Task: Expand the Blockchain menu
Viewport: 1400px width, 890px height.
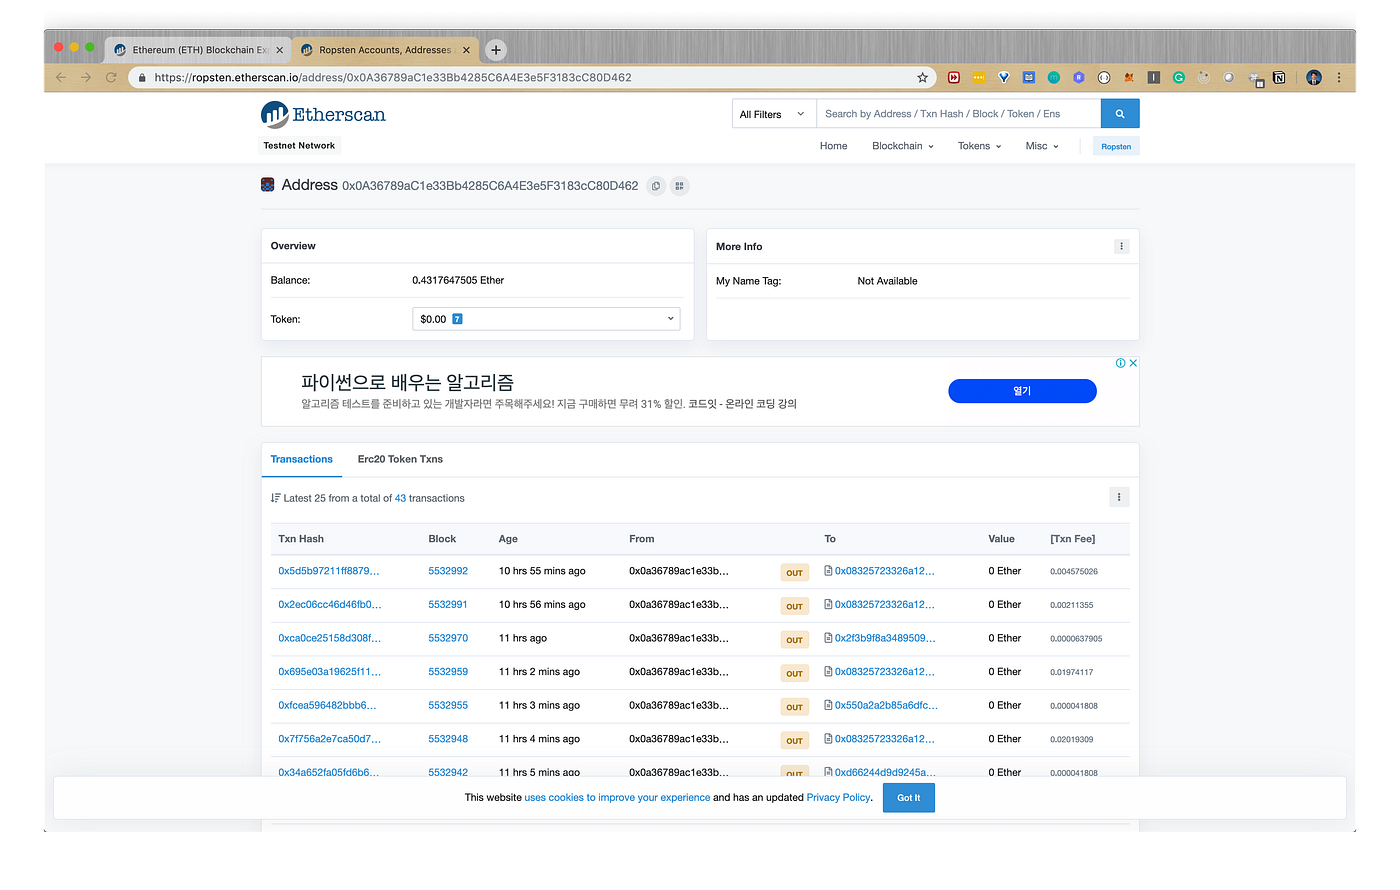Action: tap(902, 146)
